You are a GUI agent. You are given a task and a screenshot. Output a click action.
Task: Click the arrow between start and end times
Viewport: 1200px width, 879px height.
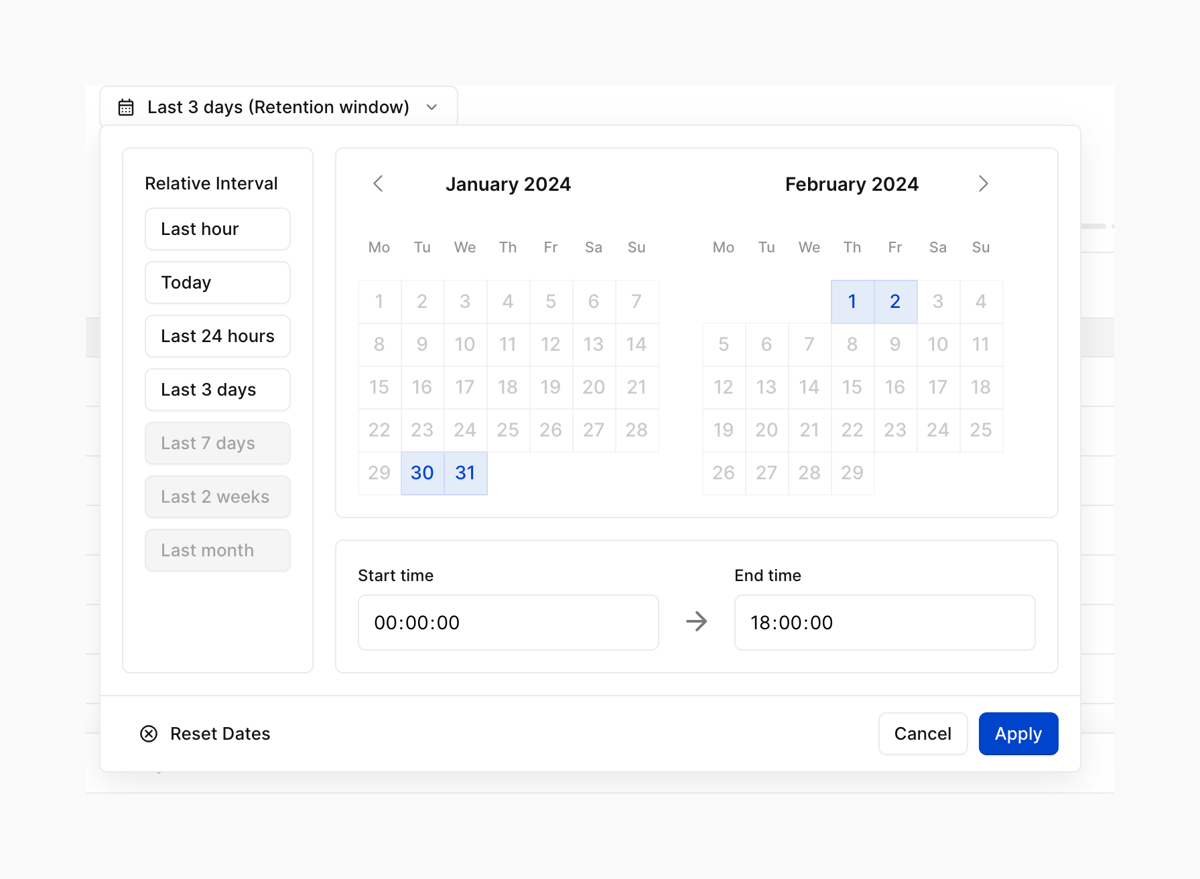coord(696,622)
